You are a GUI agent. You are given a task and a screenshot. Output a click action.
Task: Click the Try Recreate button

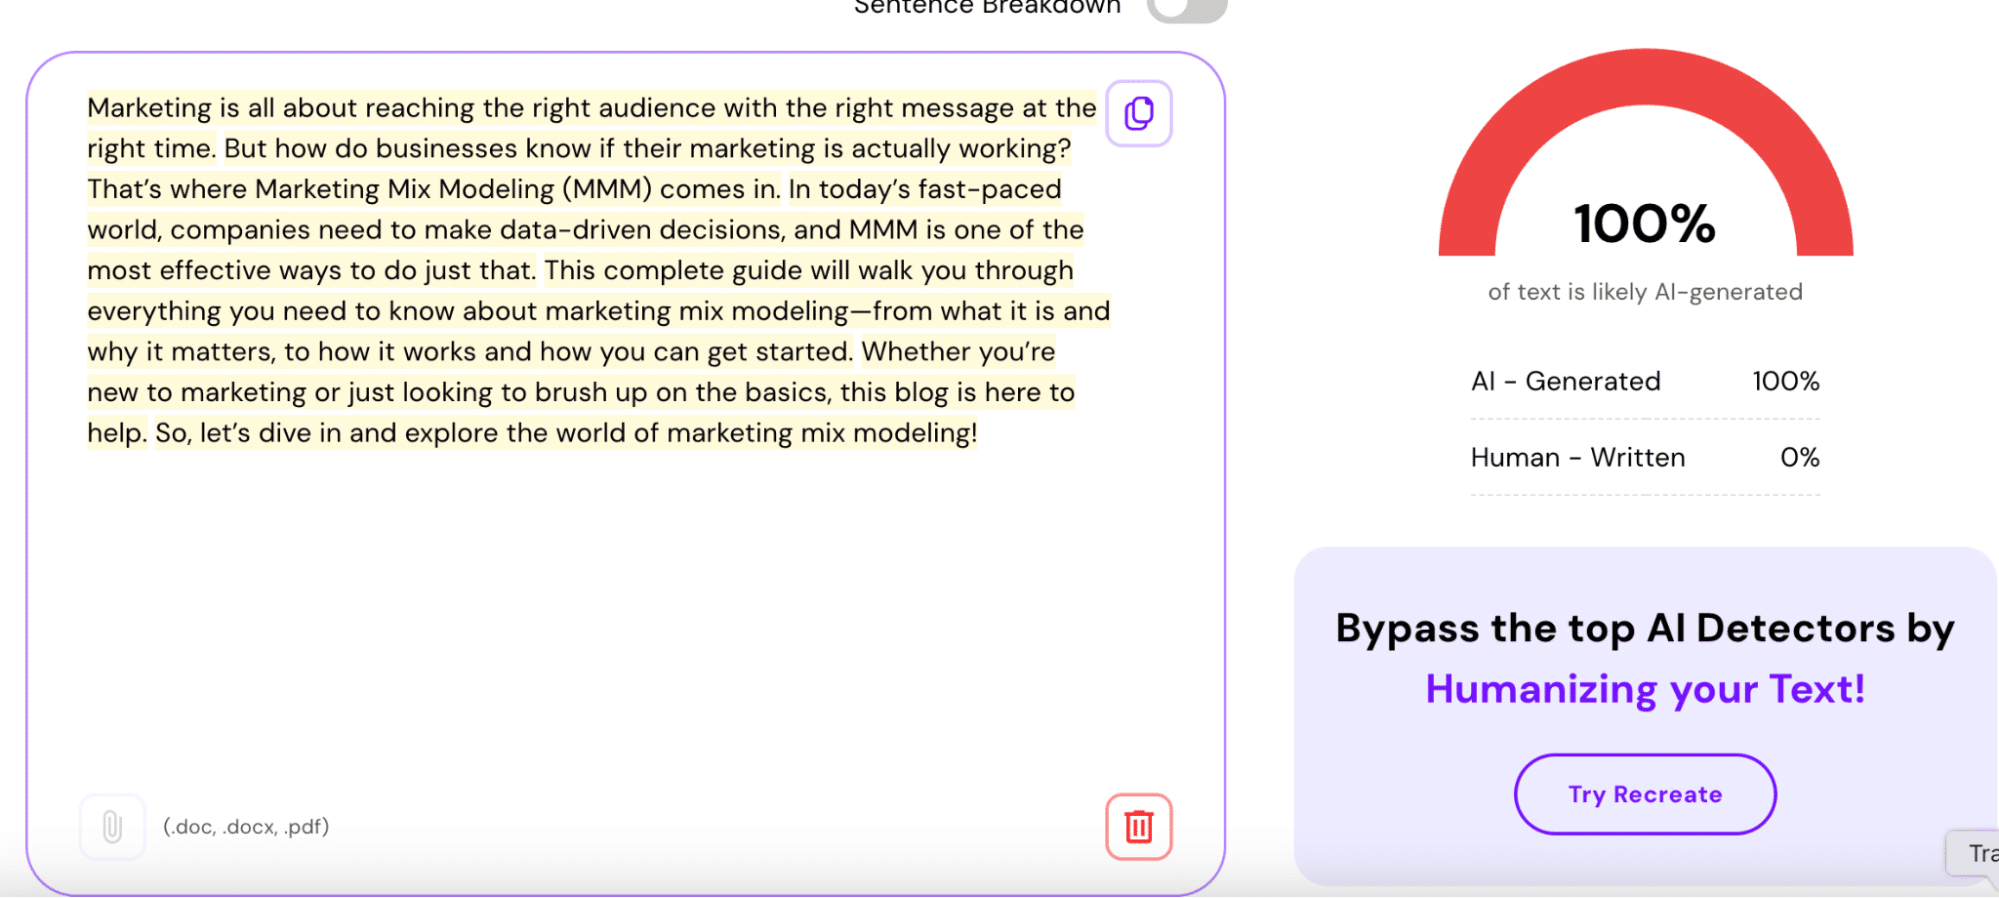tap(1645, 794)
